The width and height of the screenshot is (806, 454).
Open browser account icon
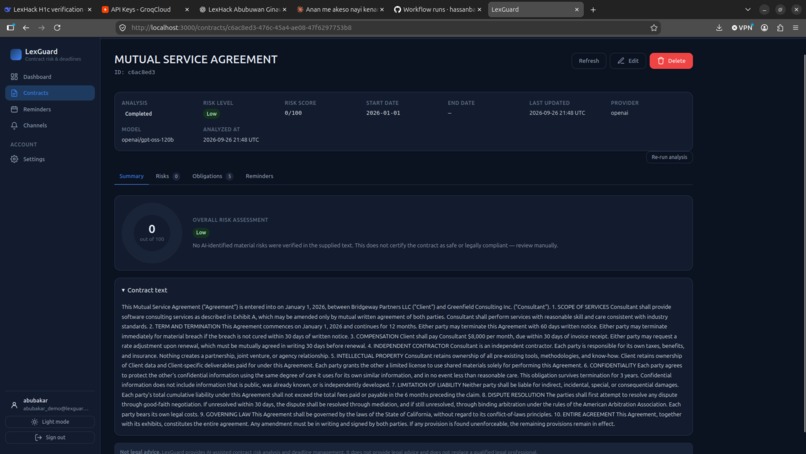point(764,28)
